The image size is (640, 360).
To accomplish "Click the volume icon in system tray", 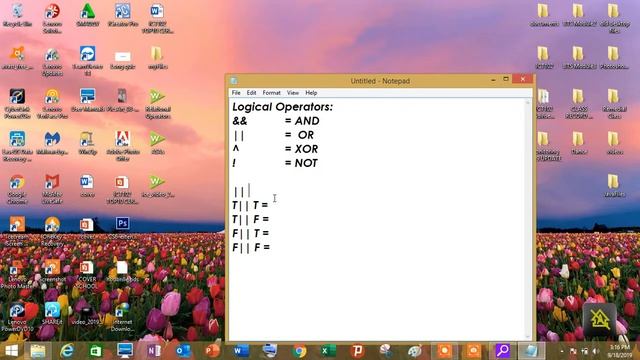I will coord(596,351).
